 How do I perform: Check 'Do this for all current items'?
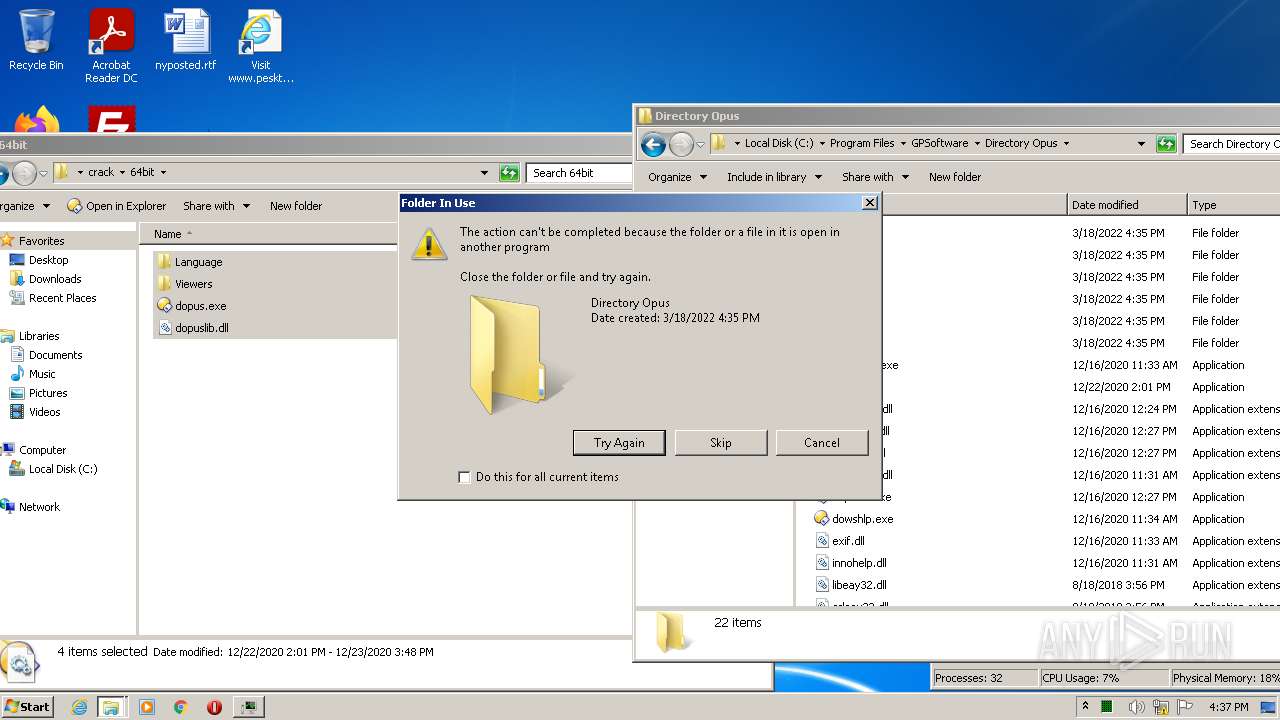[464, 477]
